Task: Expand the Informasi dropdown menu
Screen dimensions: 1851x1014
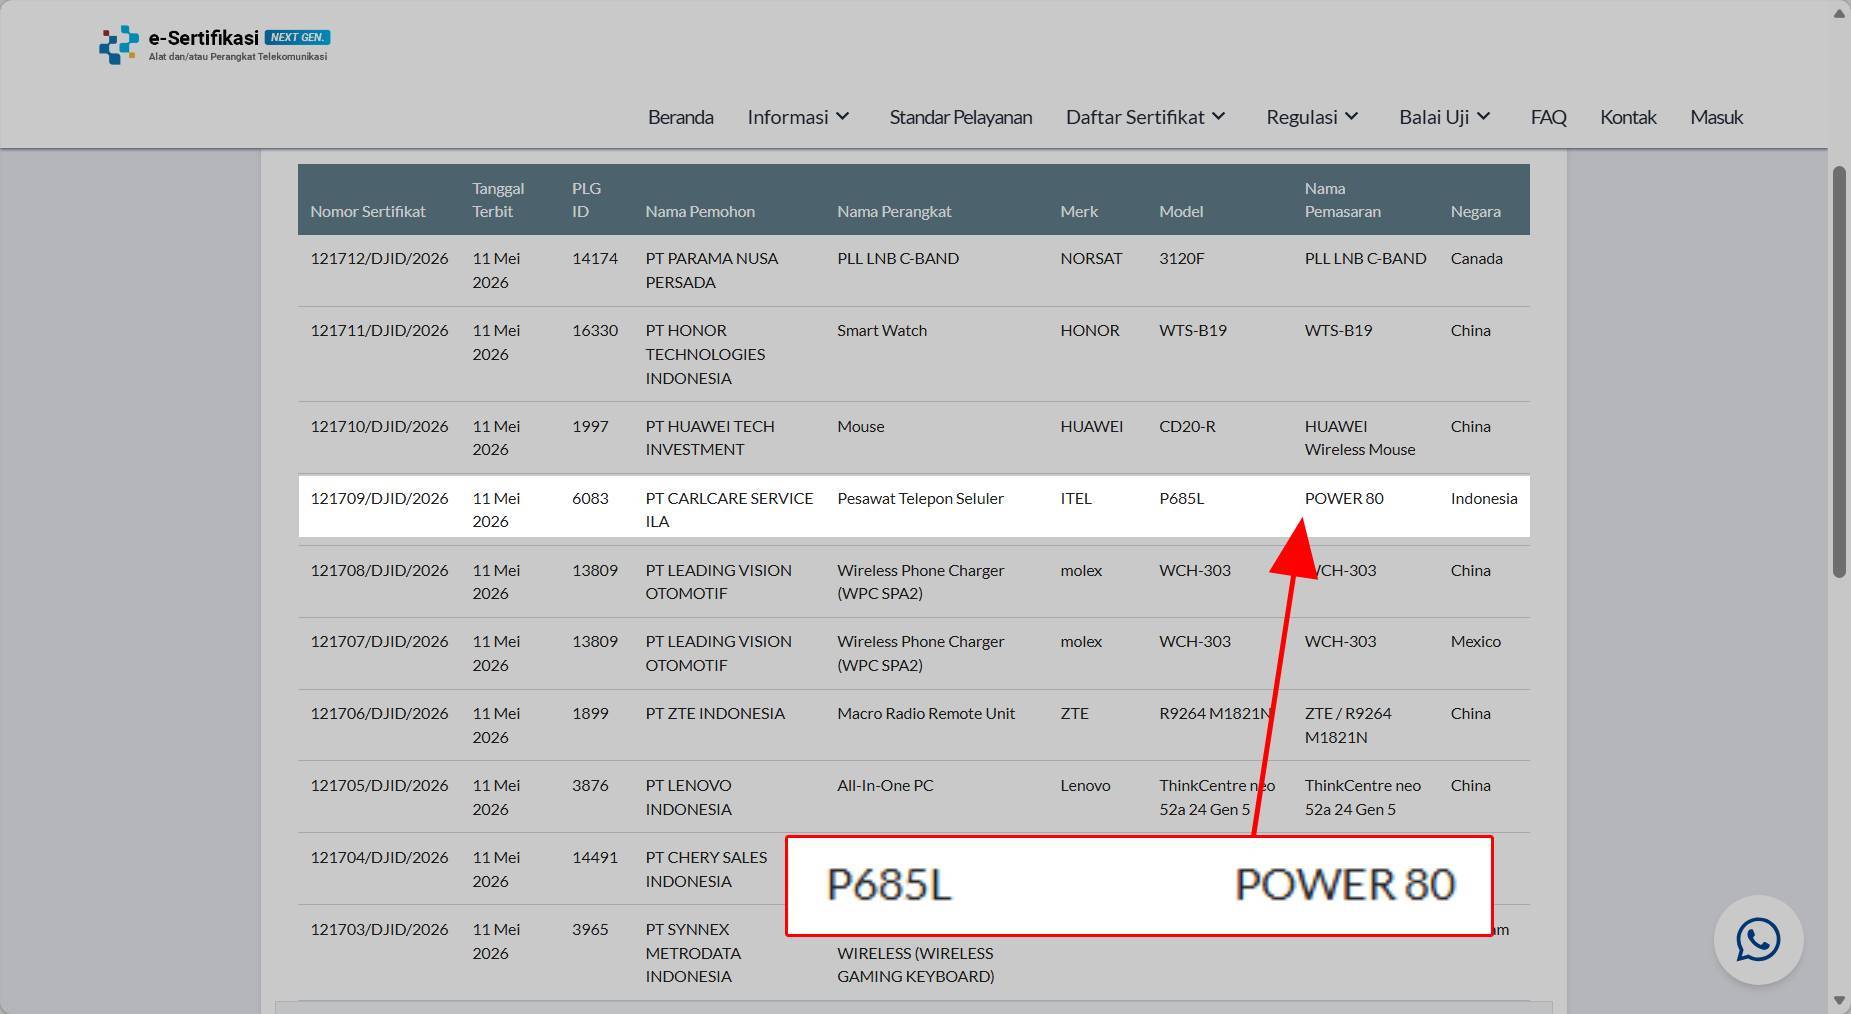Action: pos(798,117)
